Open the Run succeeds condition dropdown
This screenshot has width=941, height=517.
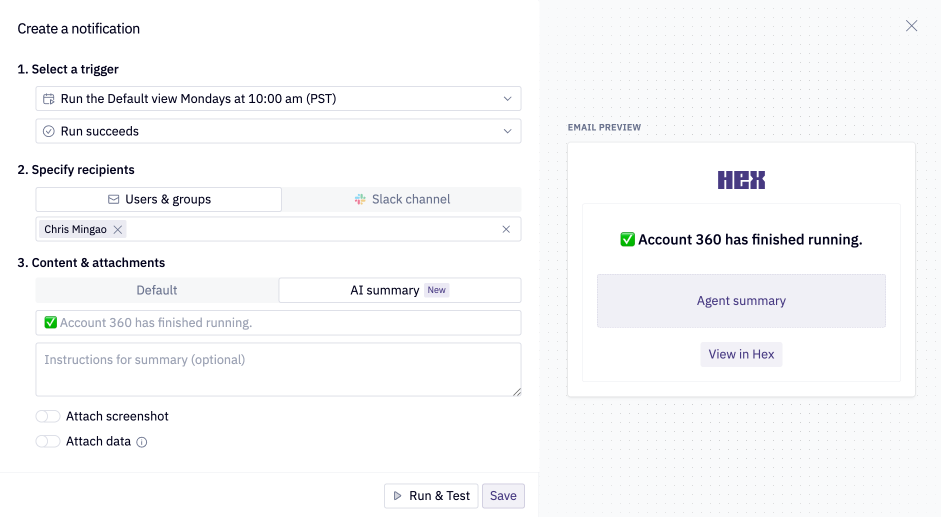coord(507,131)
